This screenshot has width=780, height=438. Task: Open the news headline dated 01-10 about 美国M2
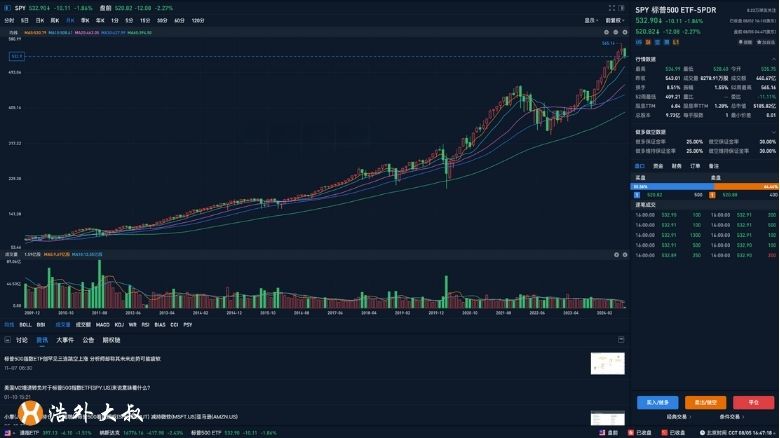(x=77, y=387)
